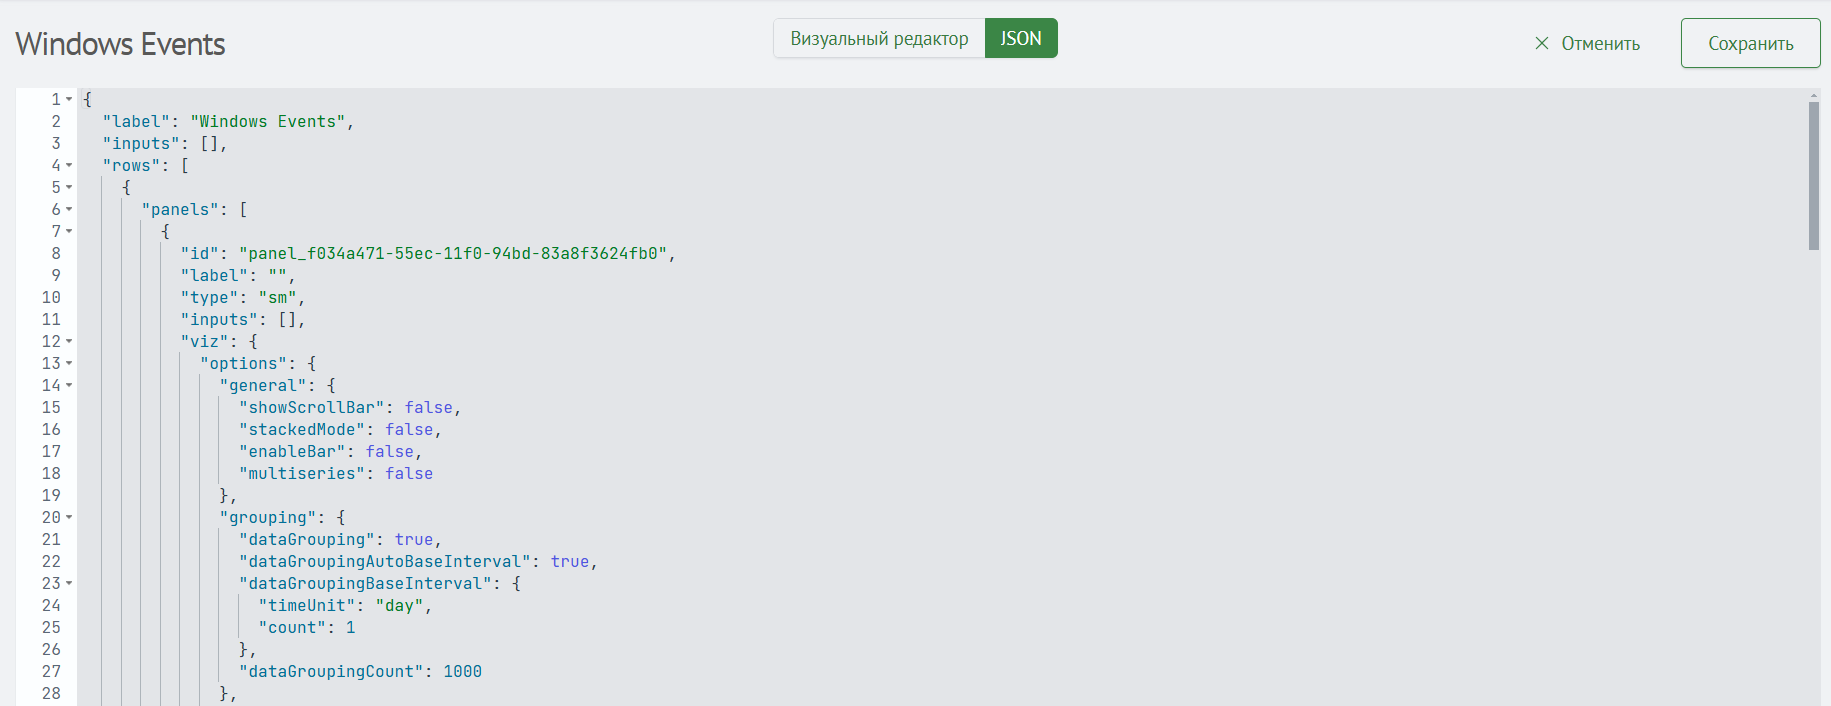Click the dataGroupingCount value 1000
This screenshot has height=706, width=1831.
click(463, 671)
